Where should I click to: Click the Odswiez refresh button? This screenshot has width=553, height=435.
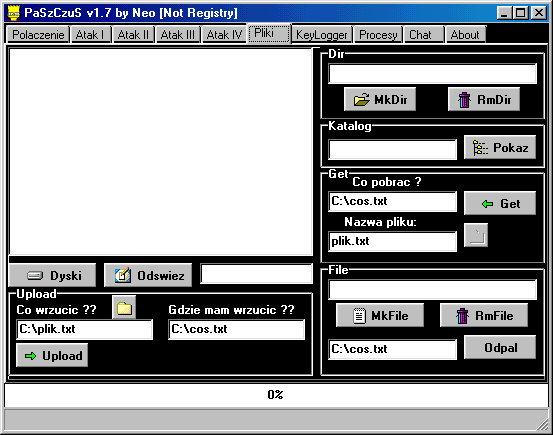click(148, 275)
